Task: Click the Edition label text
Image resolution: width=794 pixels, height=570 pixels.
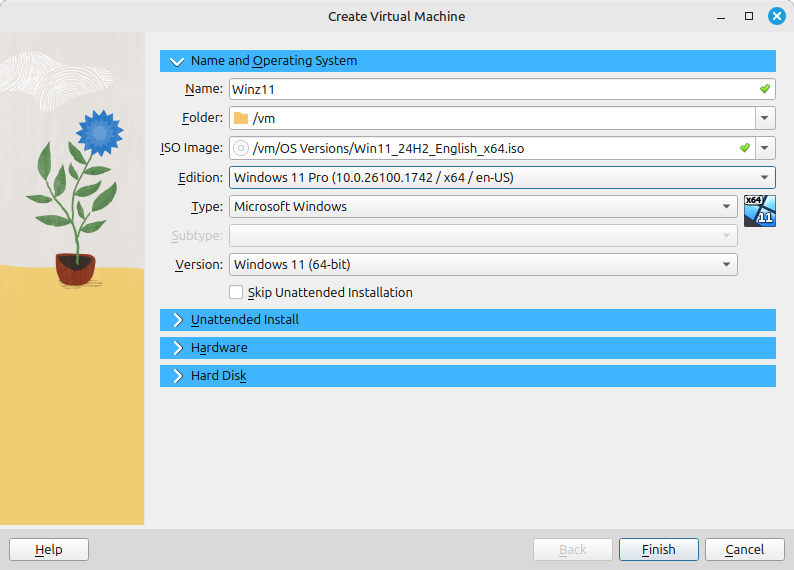Action: (x=201, y=178)
